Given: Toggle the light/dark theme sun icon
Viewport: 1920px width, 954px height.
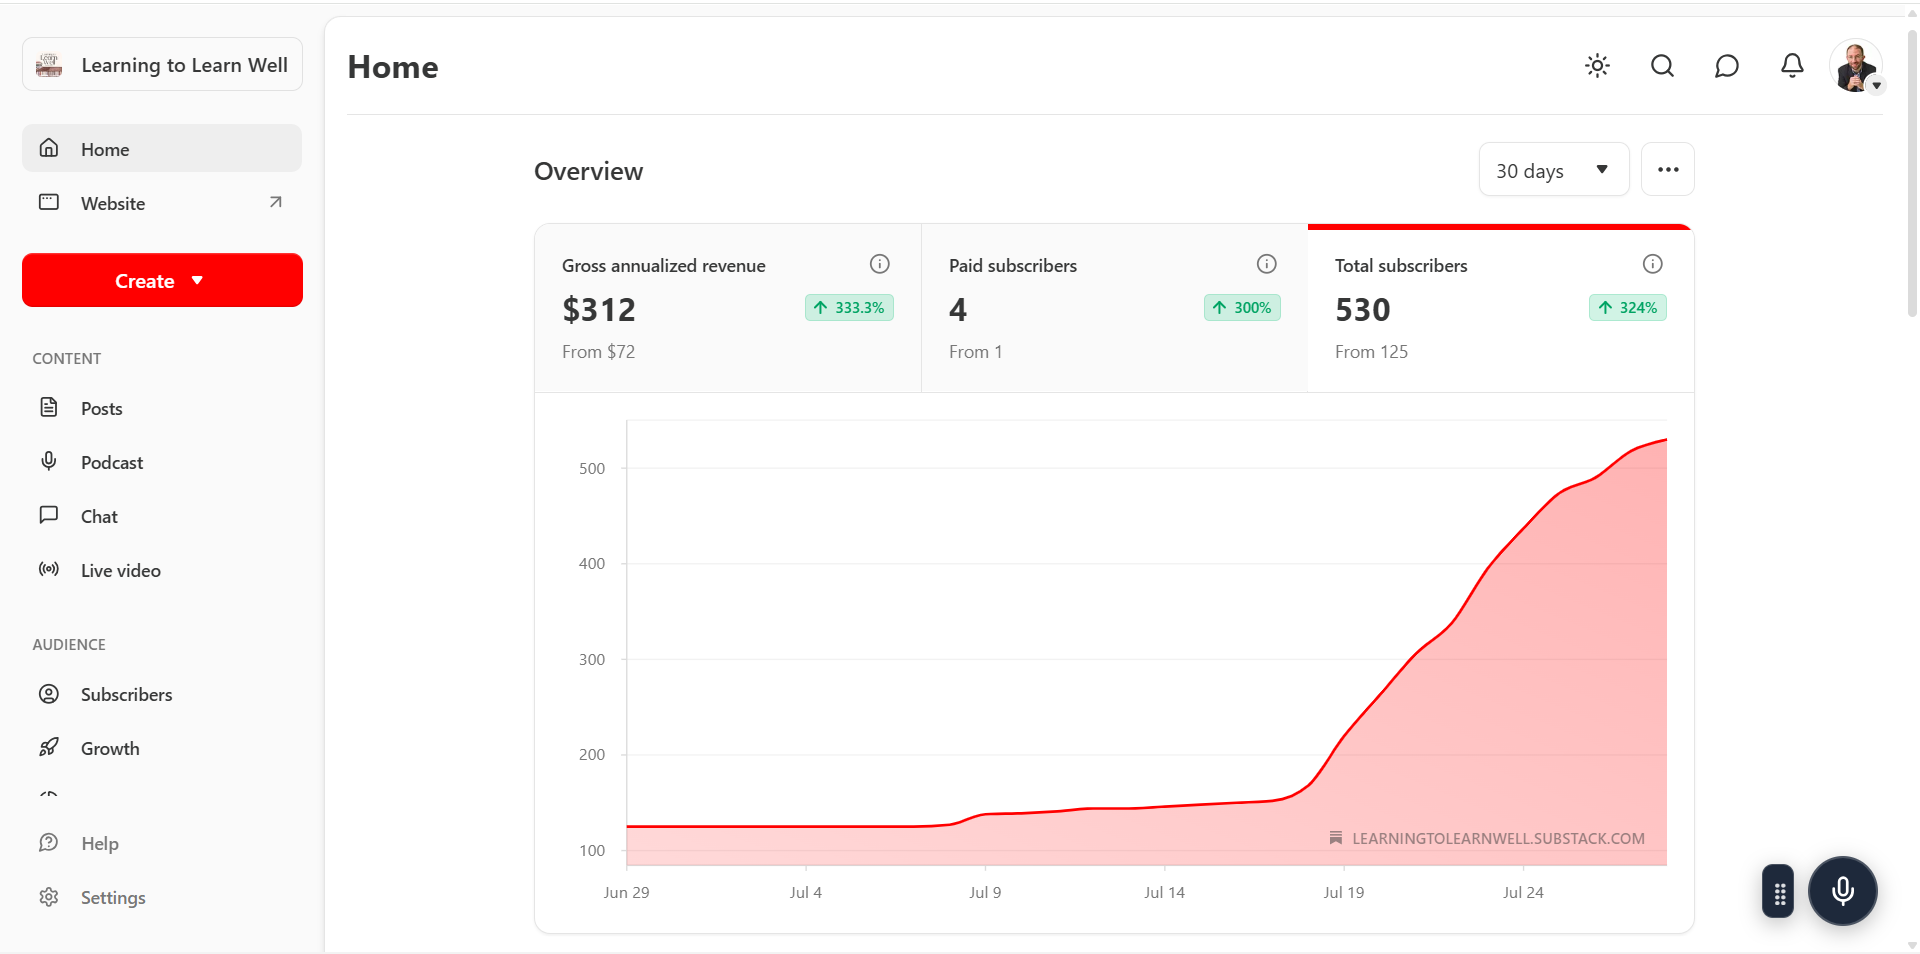Looking at the screenshot, I should 1597,66.
